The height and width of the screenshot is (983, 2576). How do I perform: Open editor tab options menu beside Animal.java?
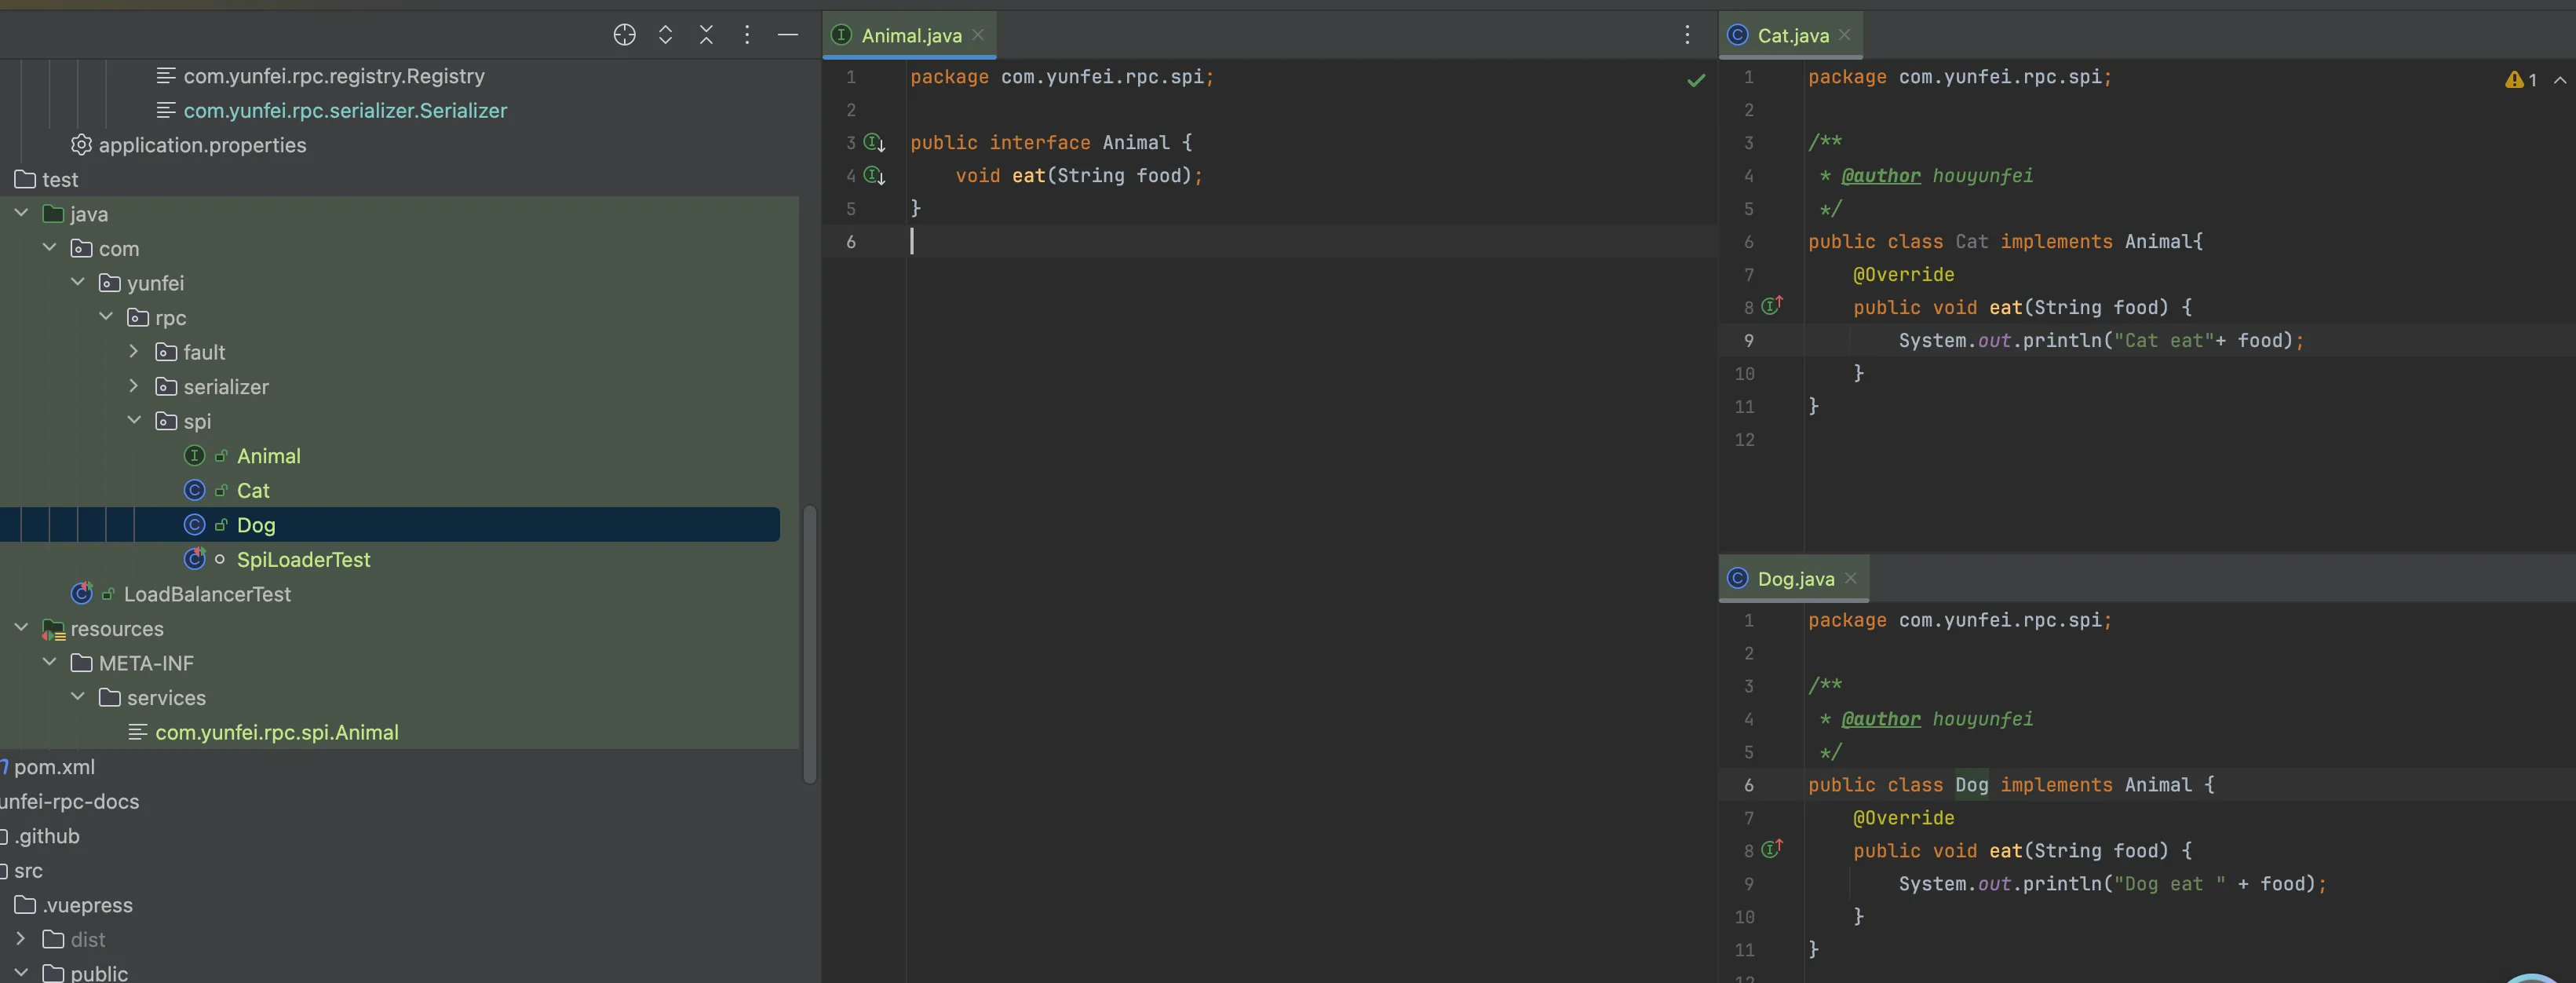1687,35
